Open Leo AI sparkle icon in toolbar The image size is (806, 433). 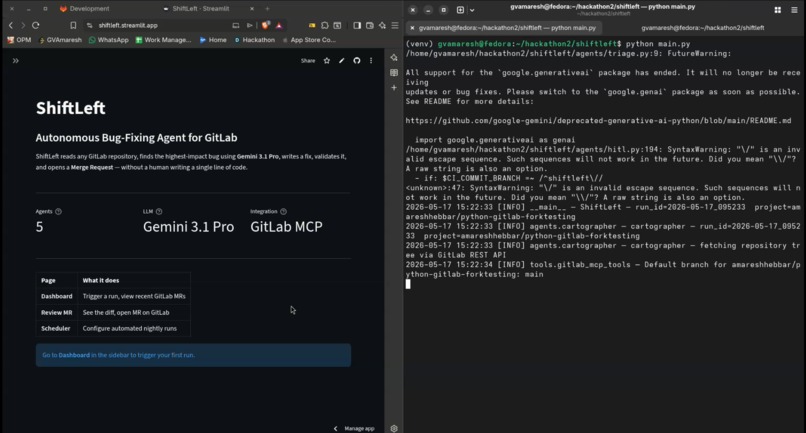pos(382,25)
